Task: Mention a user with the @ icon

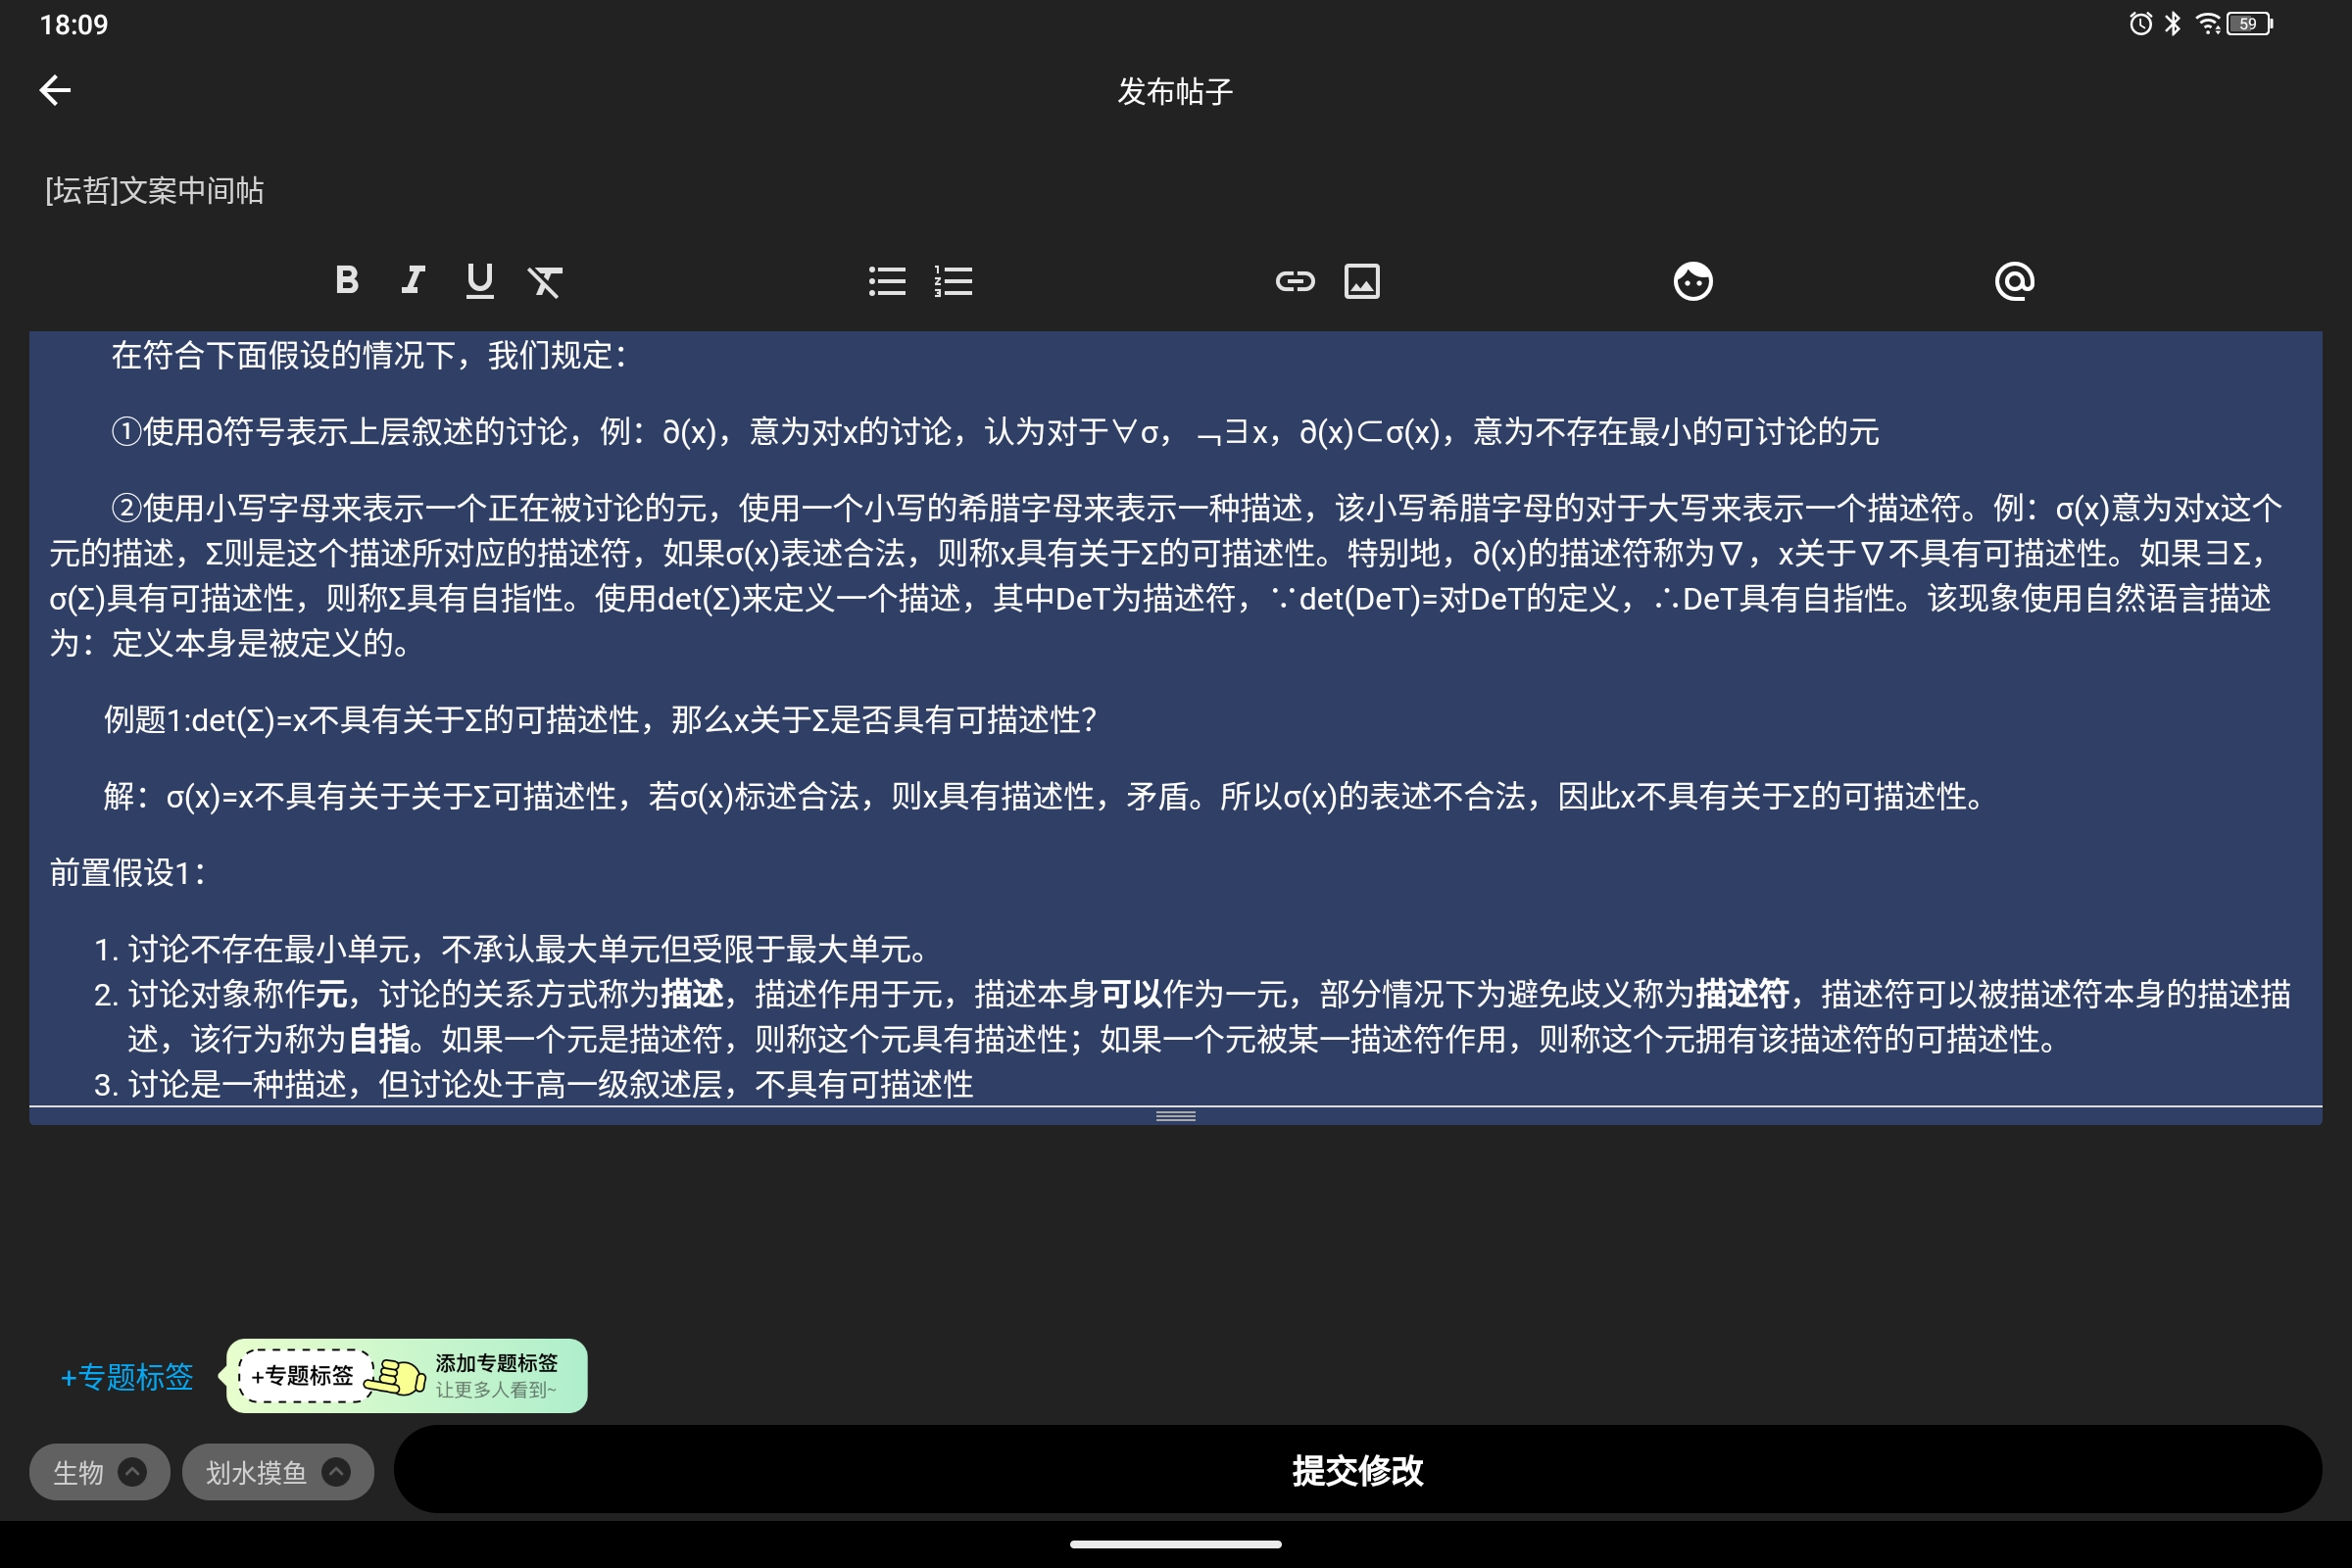Action: (x=2014, y=281)
